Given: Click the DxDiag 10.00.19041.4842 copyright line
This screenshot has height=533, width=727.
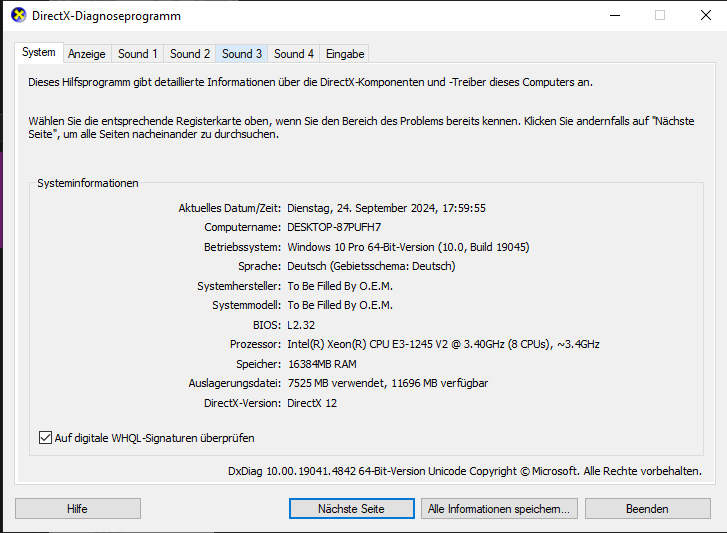Looking at the screenshot, I should tap(465, 471).
